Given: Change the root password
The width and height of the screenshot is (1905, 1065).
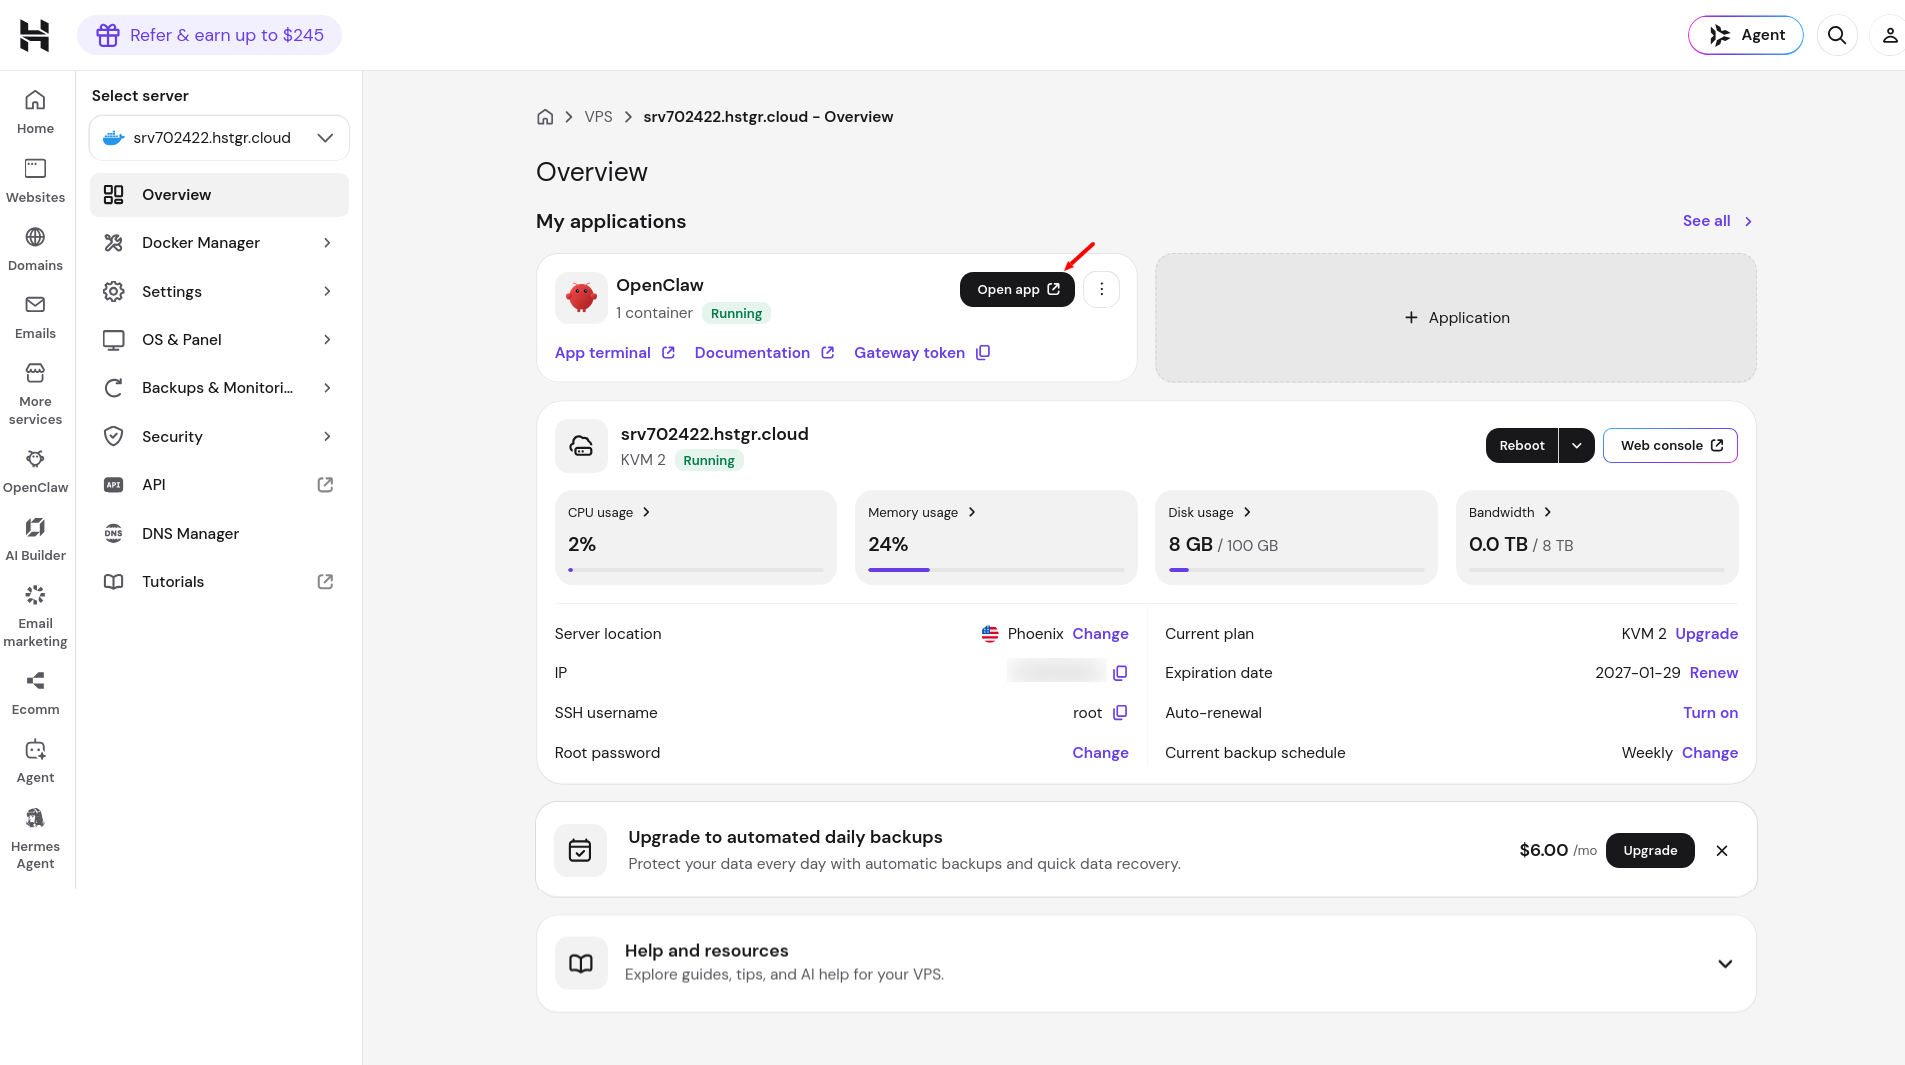Looking at the screenshot, I should 1100,753.
